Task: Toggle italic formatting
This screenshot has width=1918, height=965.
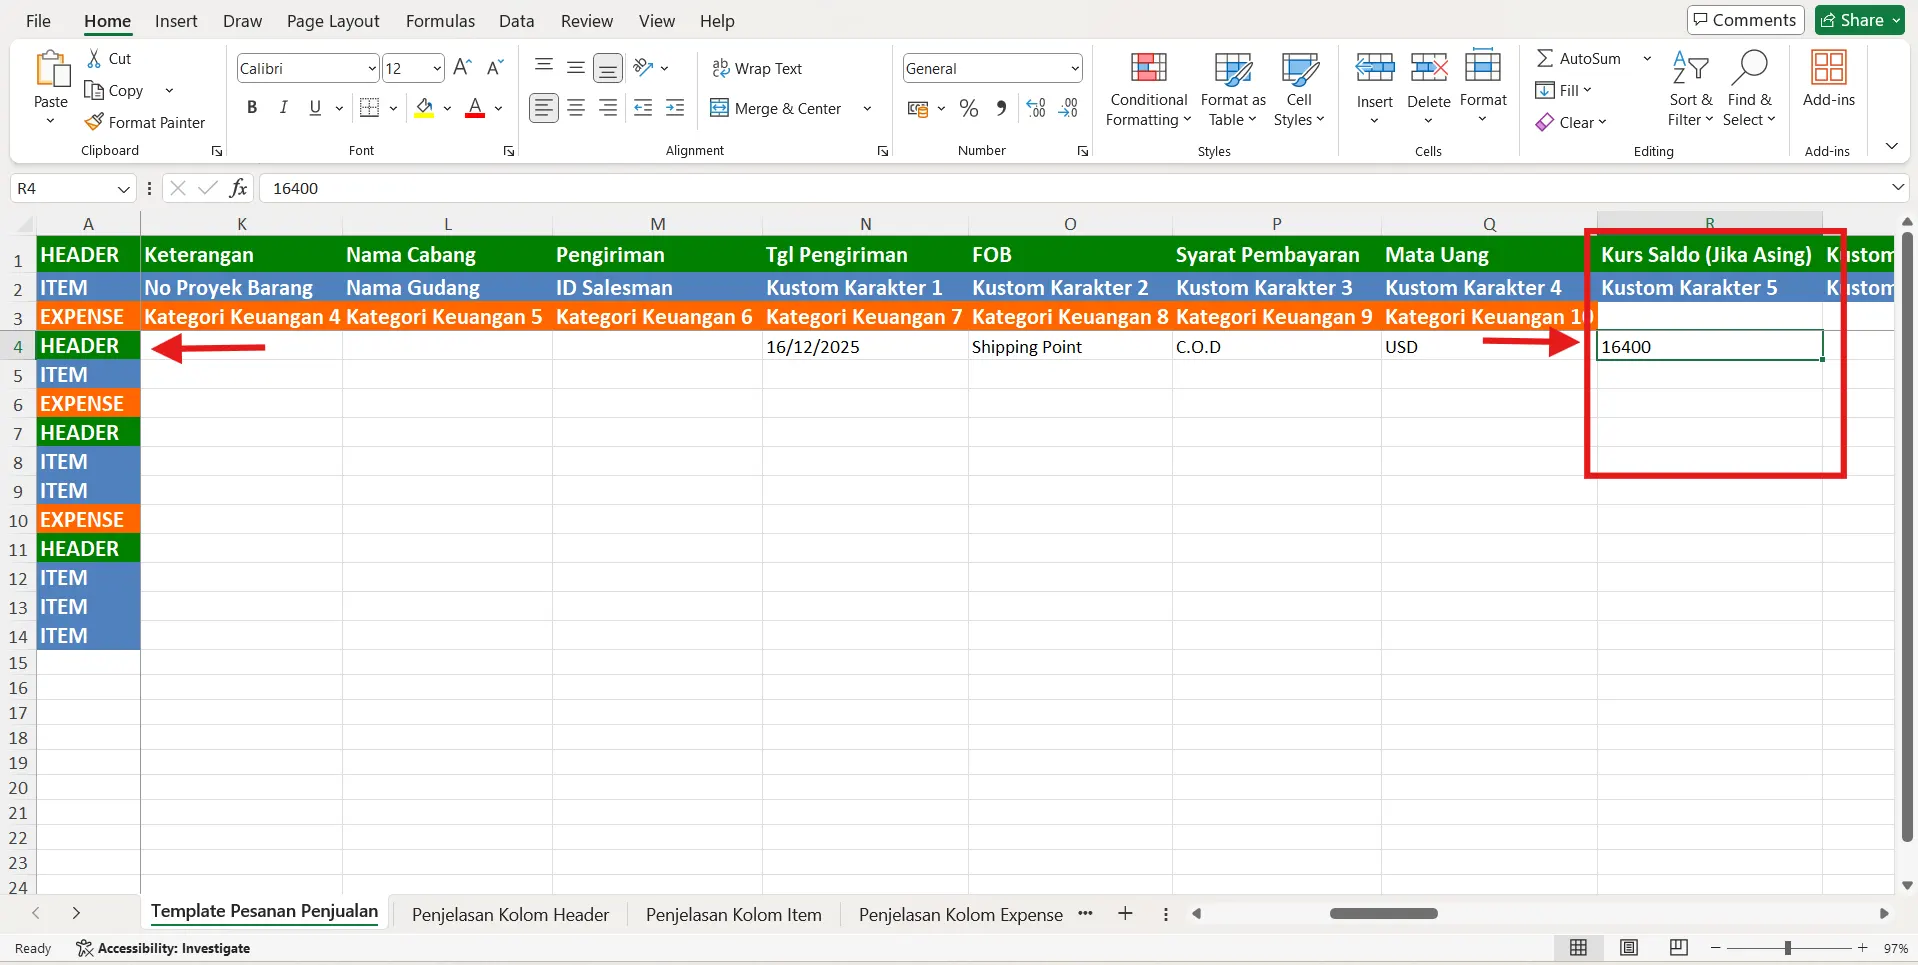Action: click(x=283, y=107)
